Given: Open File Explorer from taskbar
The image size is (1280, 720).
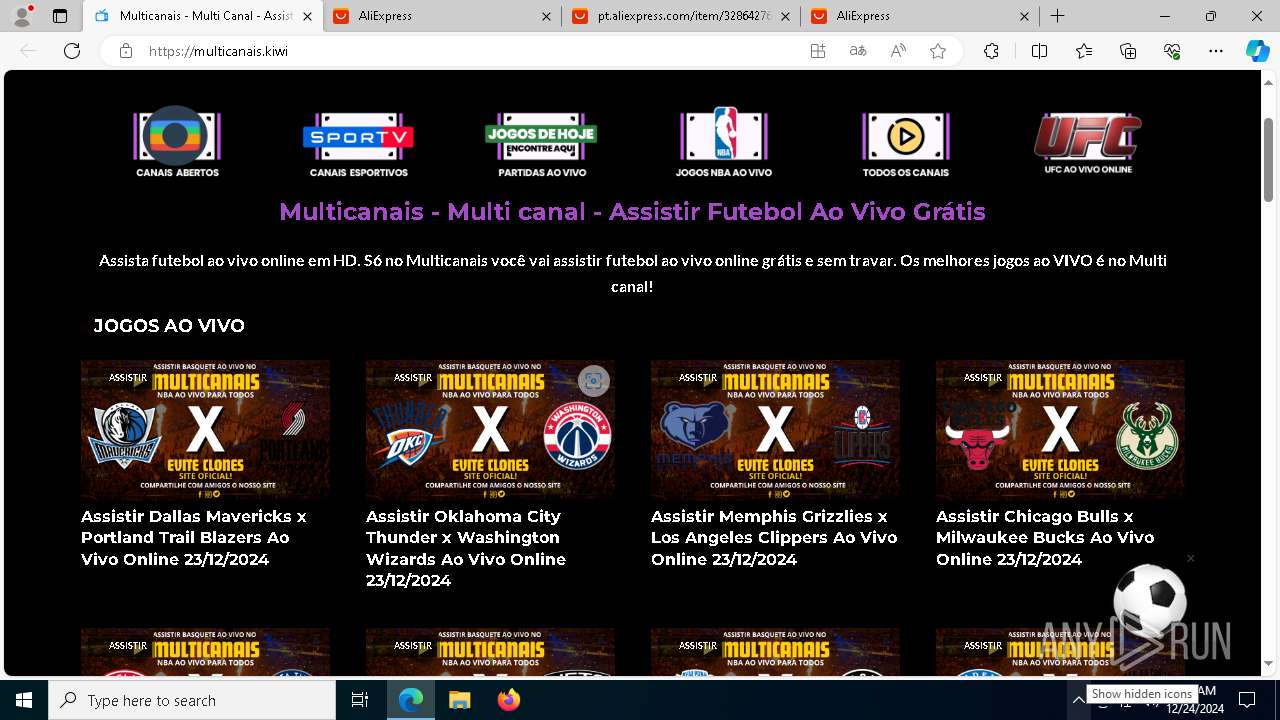Looking at the screenshot, I should [459, 700].
